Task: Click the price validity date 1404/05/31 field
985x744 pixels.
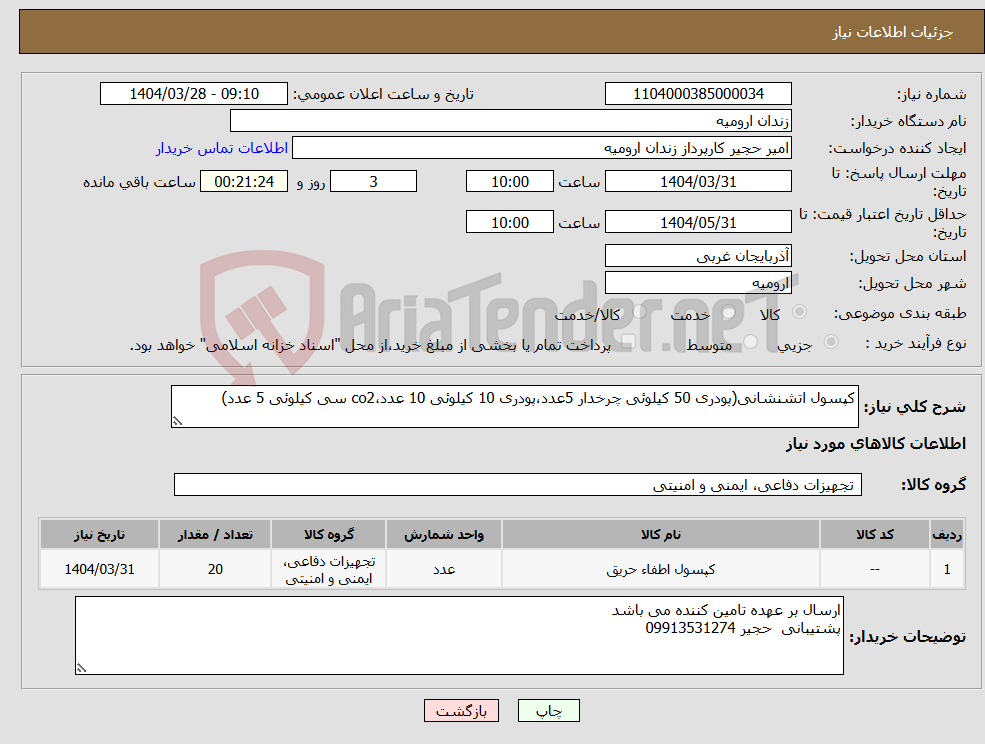Action: pos(698,222)
